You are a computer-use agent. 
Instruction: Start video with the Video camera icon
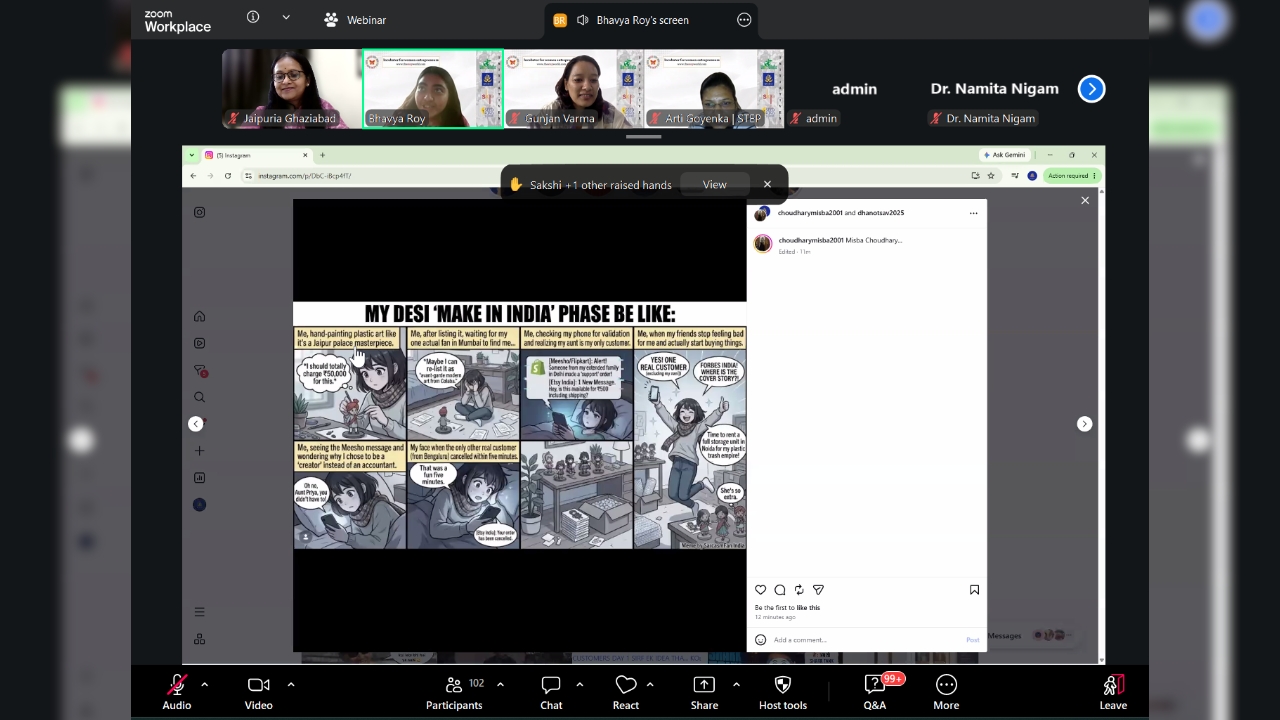click(258, 685)
